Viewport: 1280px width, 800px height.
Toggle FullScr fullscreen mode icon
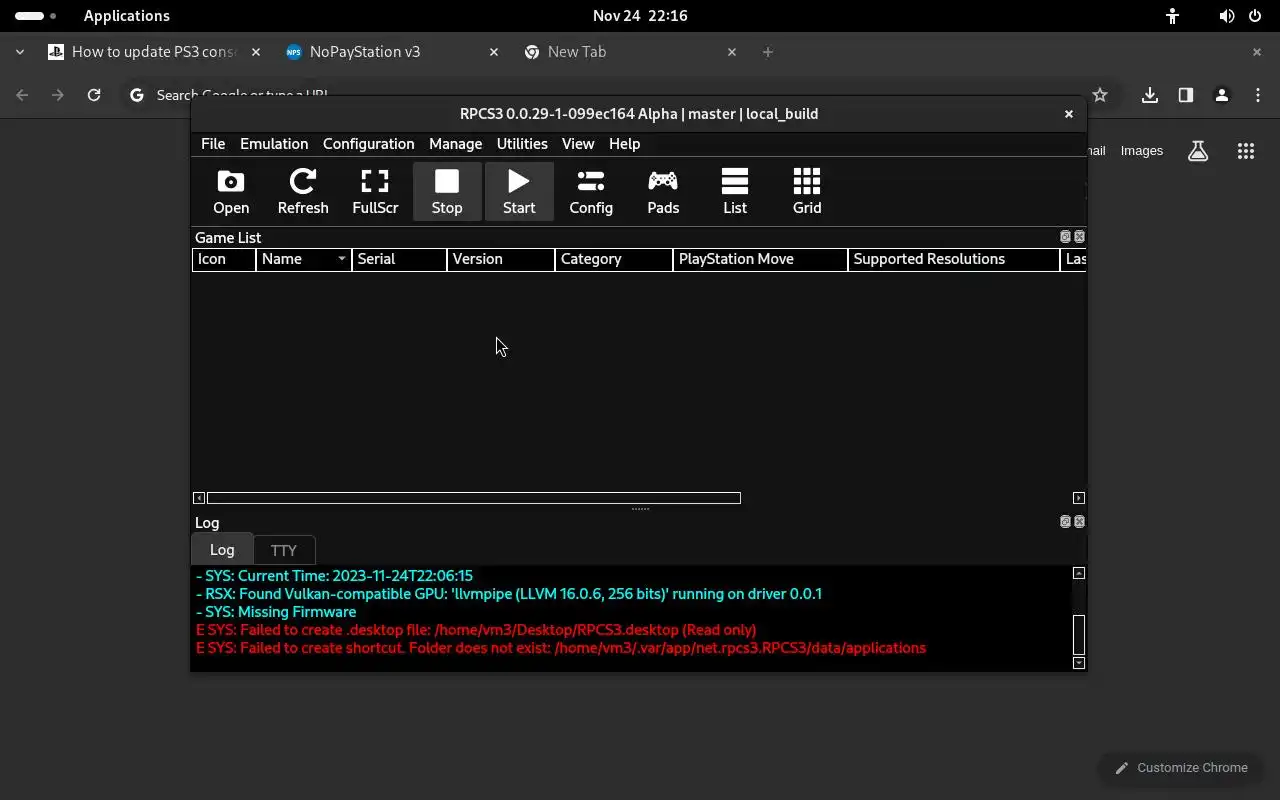[x=375, y=191]
